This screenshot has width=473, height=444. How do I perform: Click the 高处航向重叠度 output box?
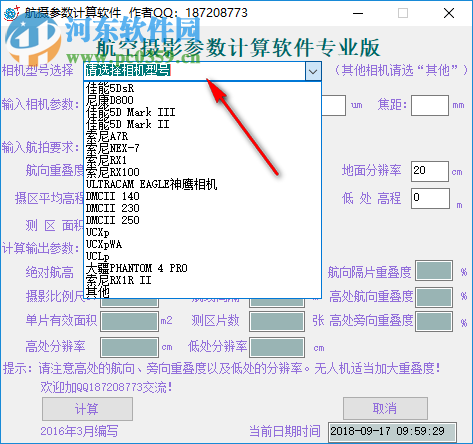point(434,297)
